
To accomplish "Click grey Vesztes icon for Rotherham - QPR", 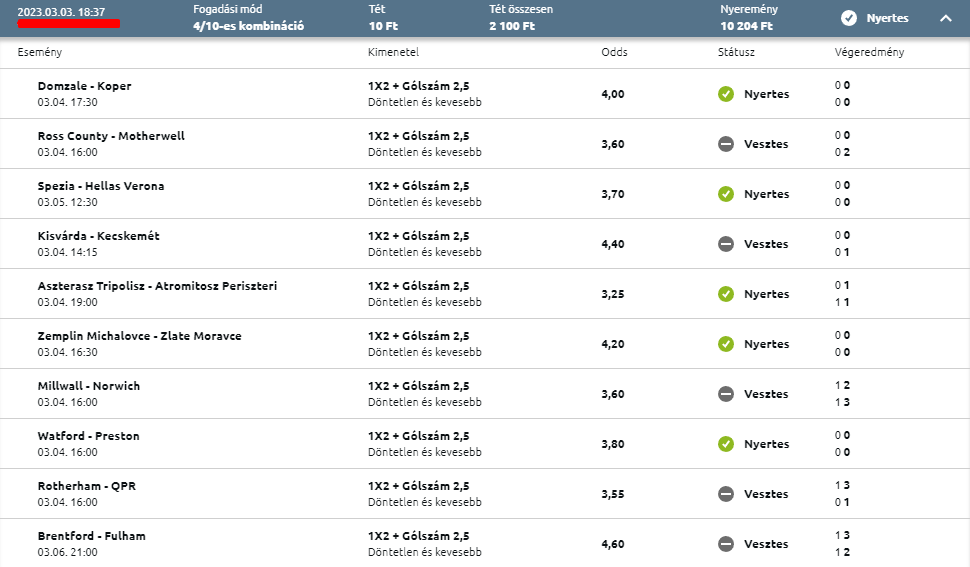I will (x=726, y=494).
